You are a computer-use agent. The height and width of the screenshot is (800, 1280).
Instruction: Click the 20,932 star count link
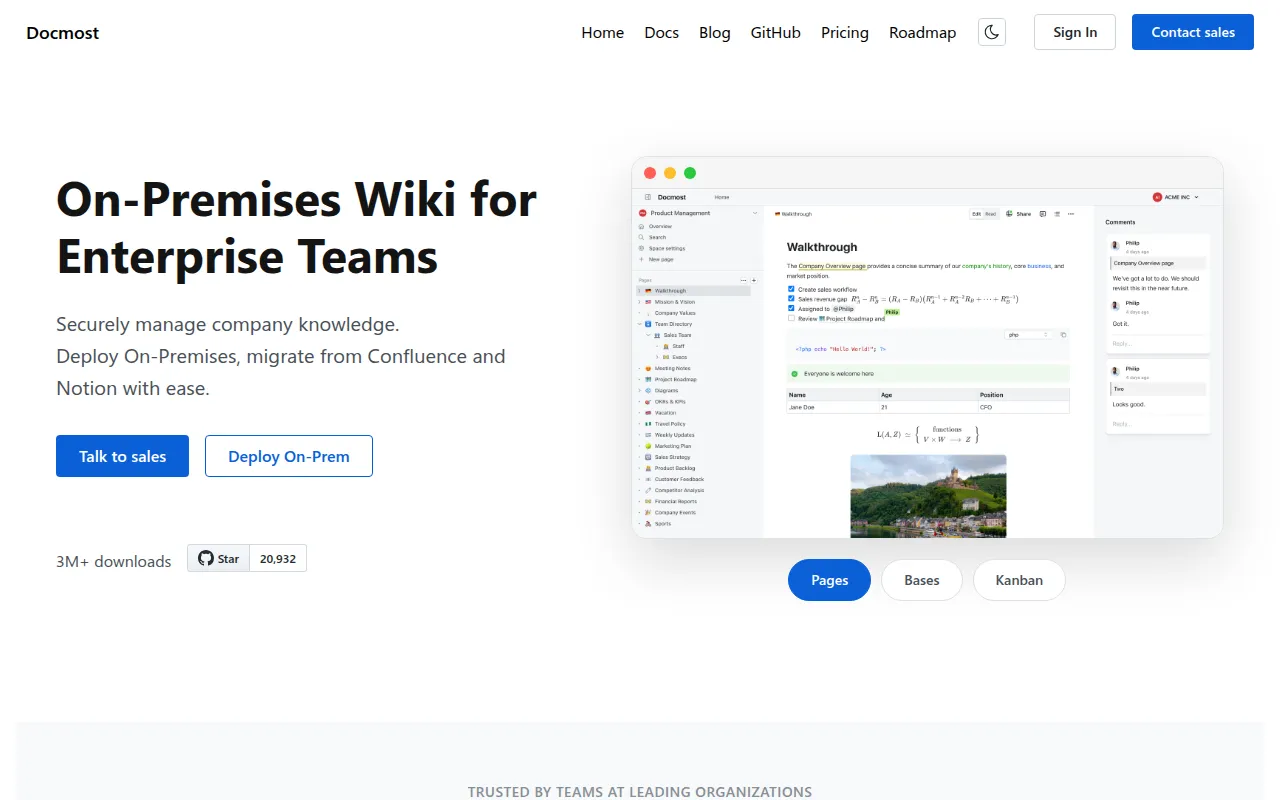pos(278,558)
